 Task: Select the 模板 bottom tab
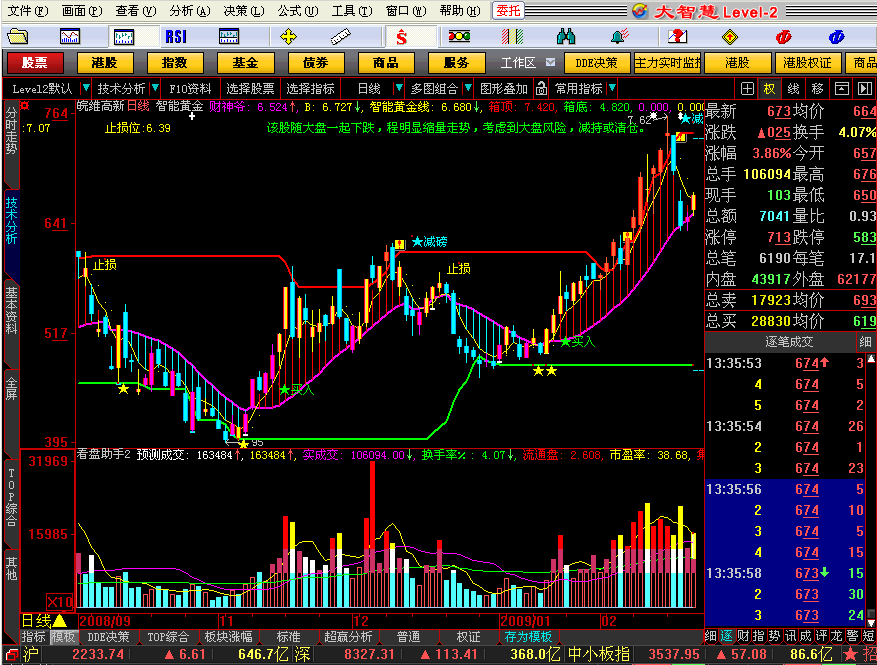63,636
